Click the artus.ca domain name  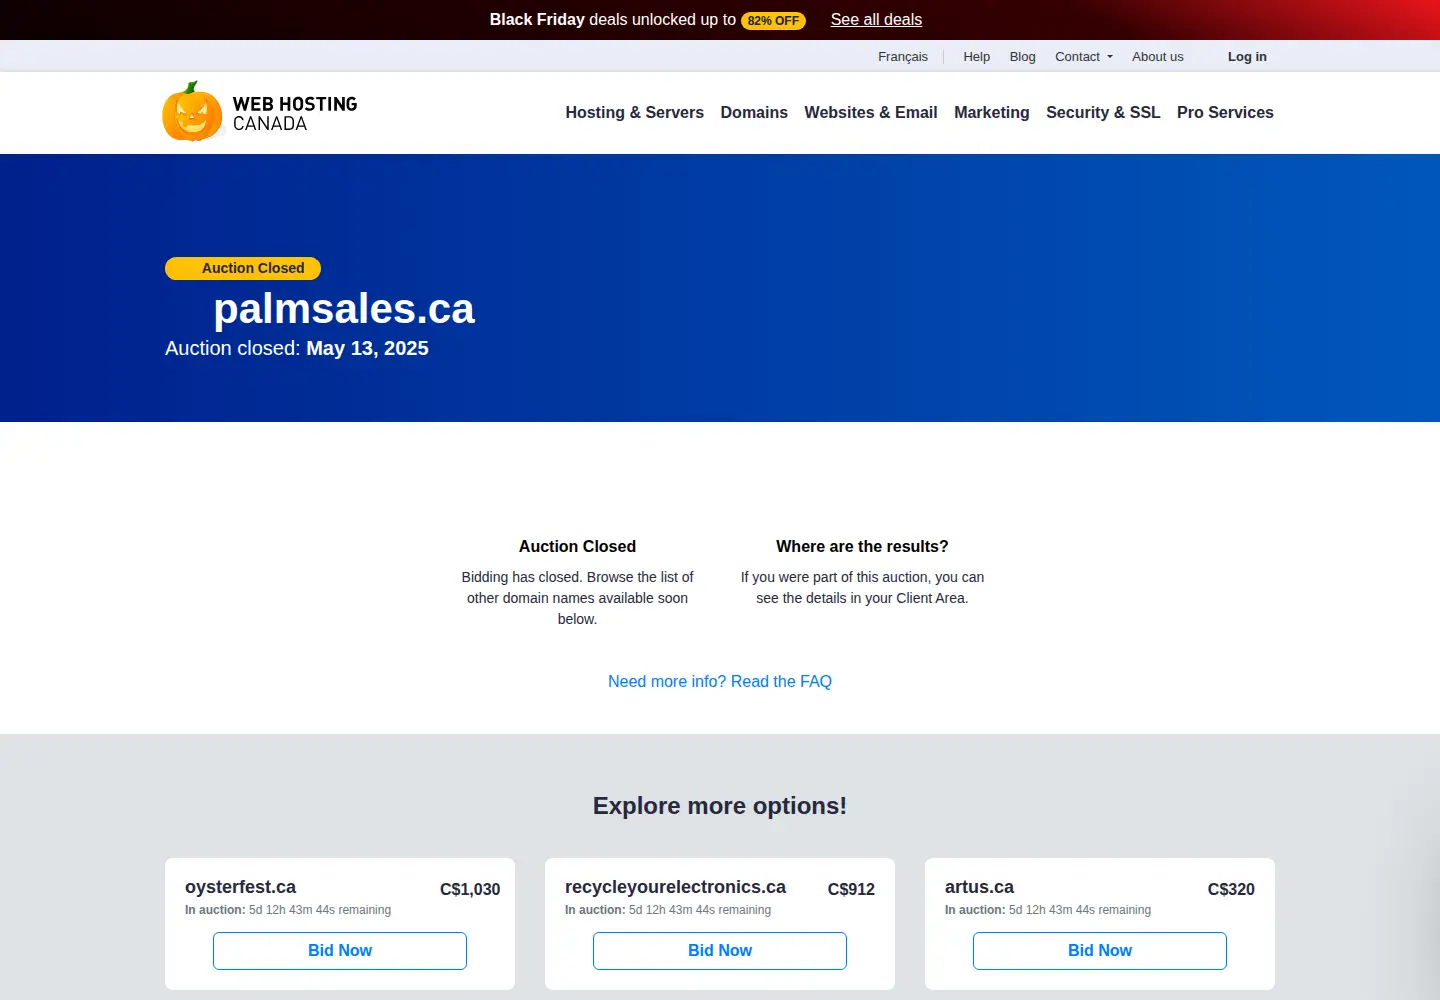pyautogui.click(x=979, y=887)
